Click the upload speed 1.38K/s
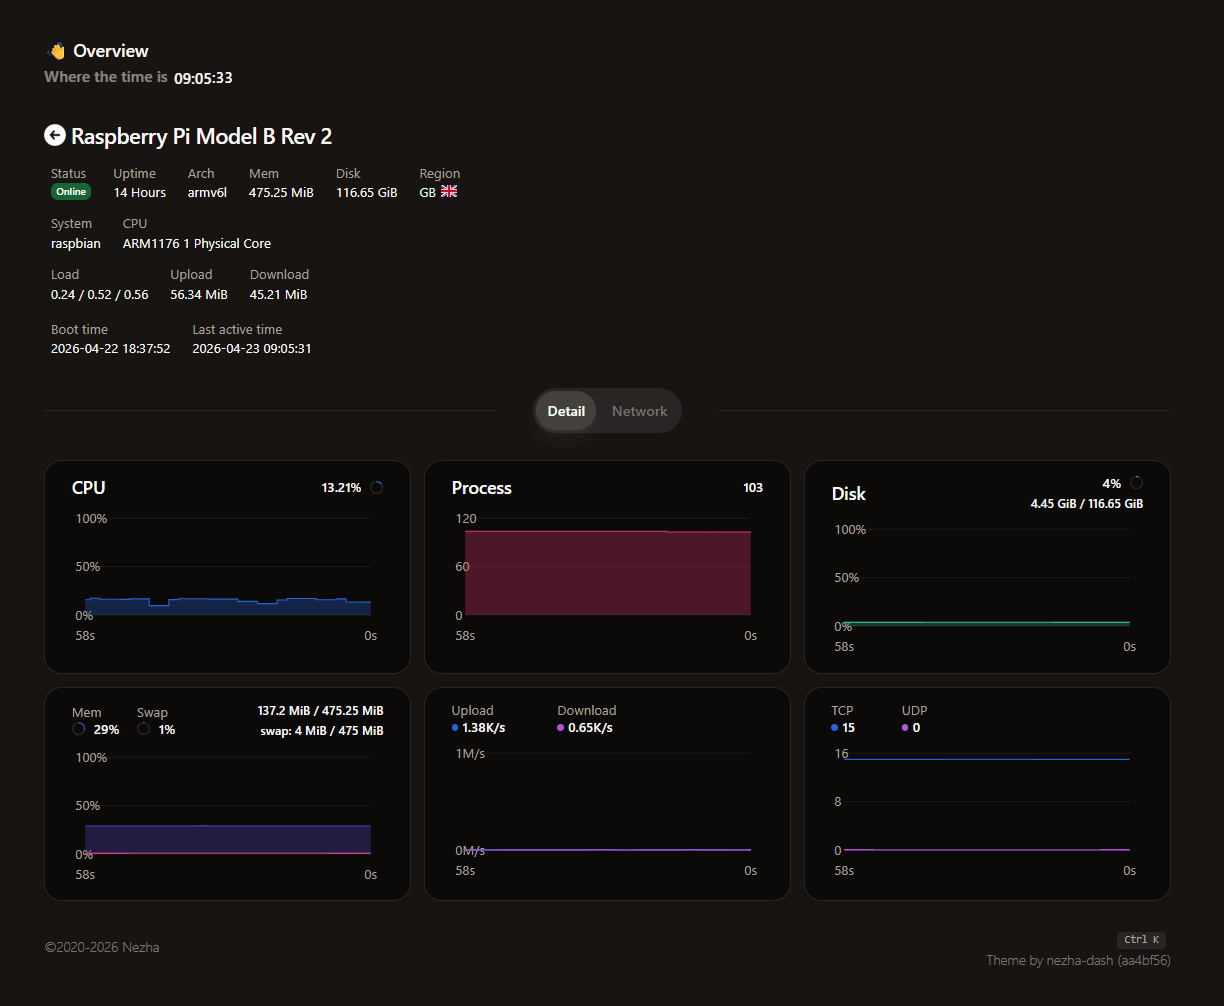The width and height of the screenshot is (1224, 1006). [484, 728]
